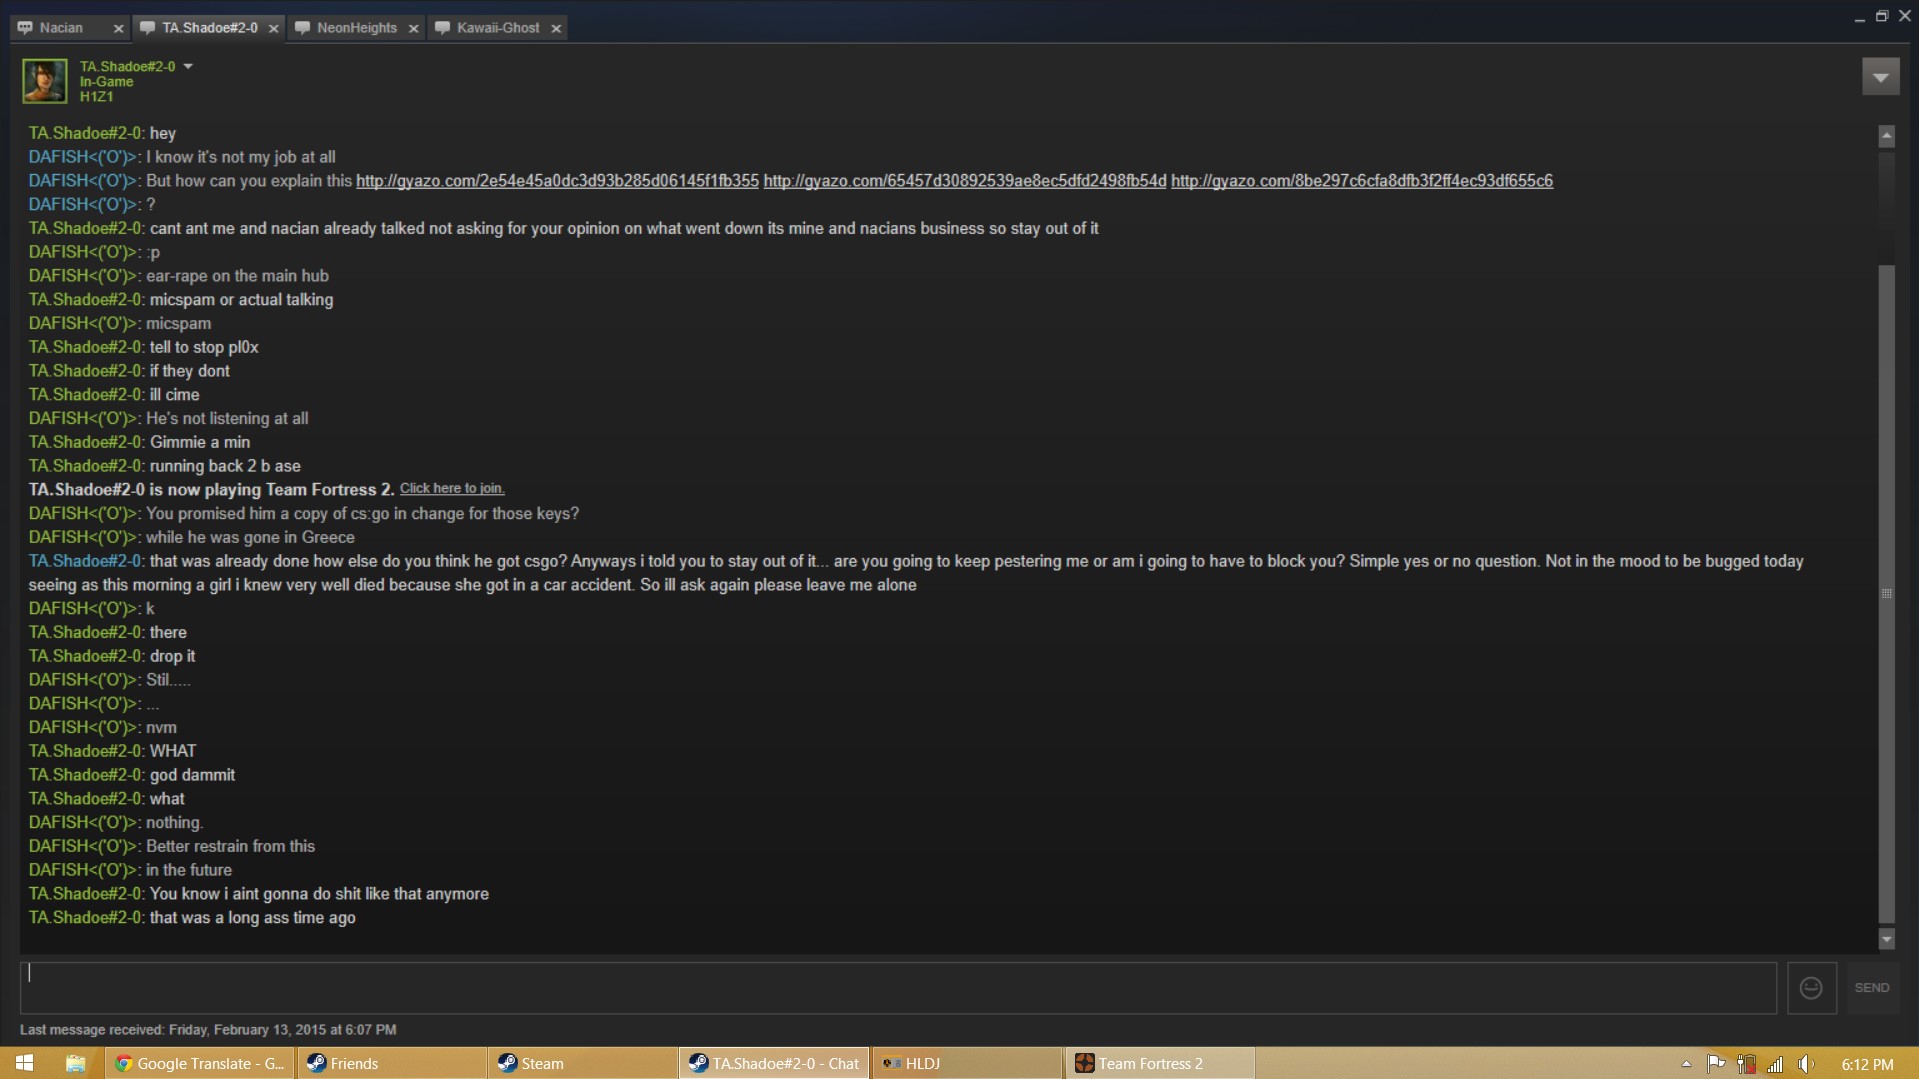Switch to the NeonHeights chat tab
The image size is (1919, 1079).
point(356,28)
